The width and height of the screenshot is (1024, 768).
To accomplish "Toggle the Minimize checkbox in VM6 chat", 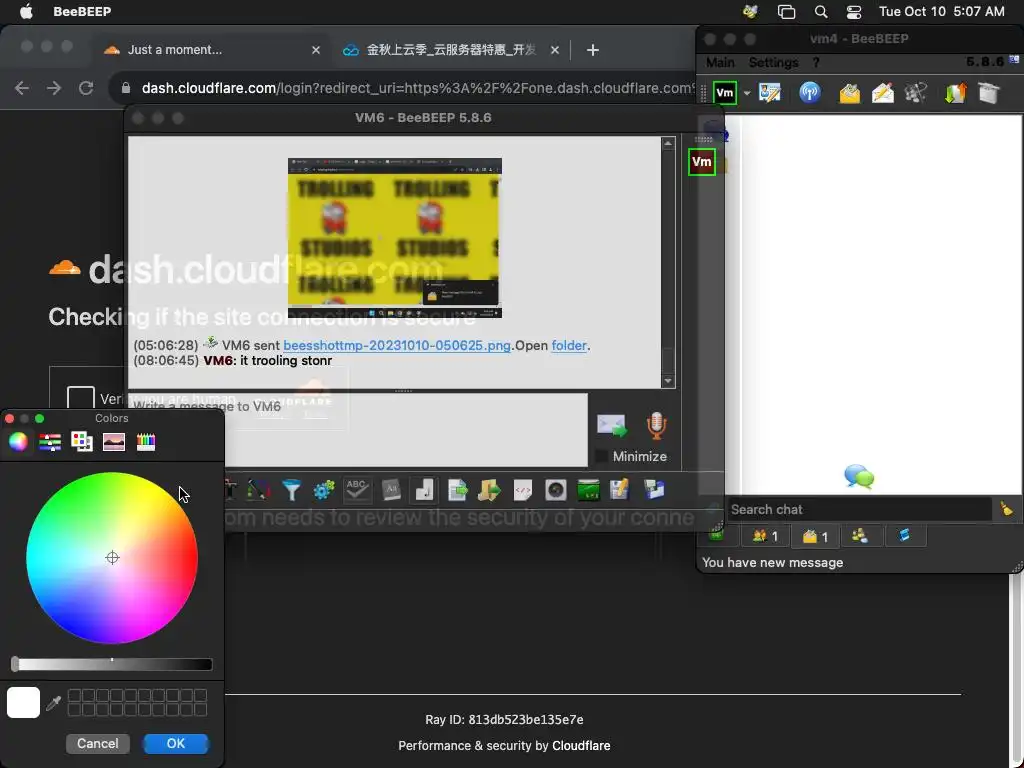I will tap(601, 456).
